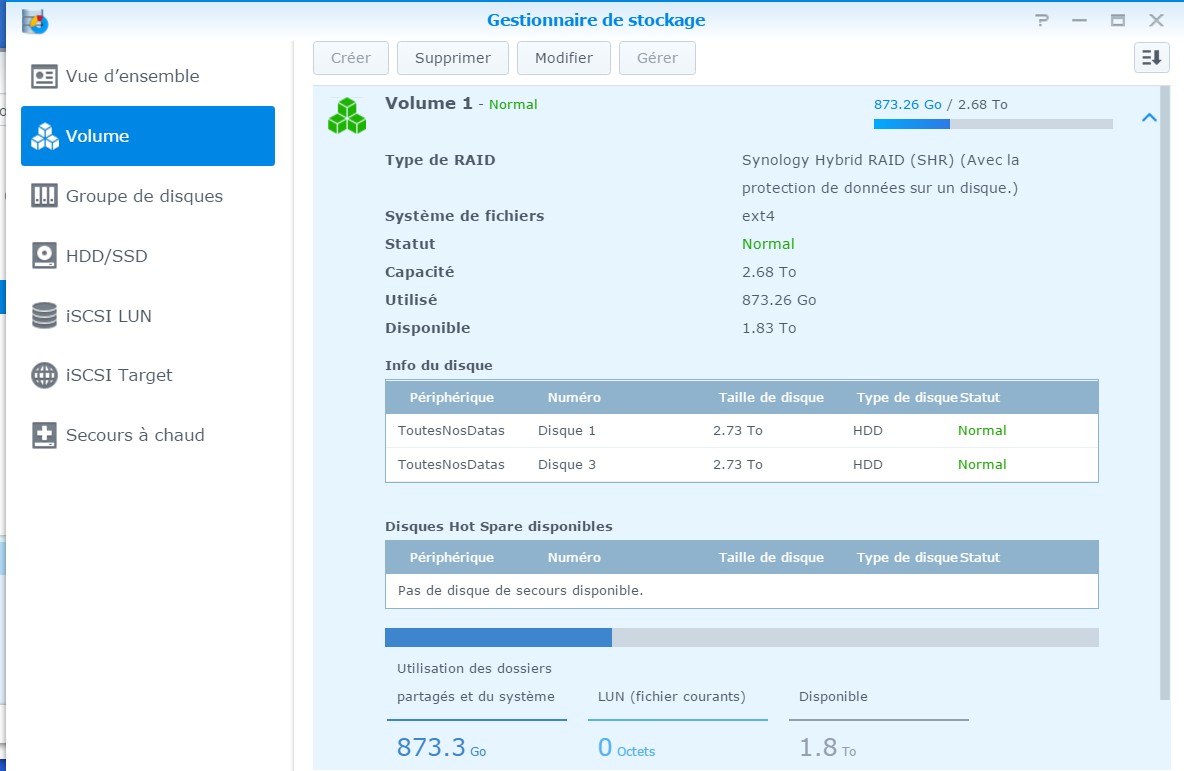Open Groupe de disques sidebar icon

point(44,196)
